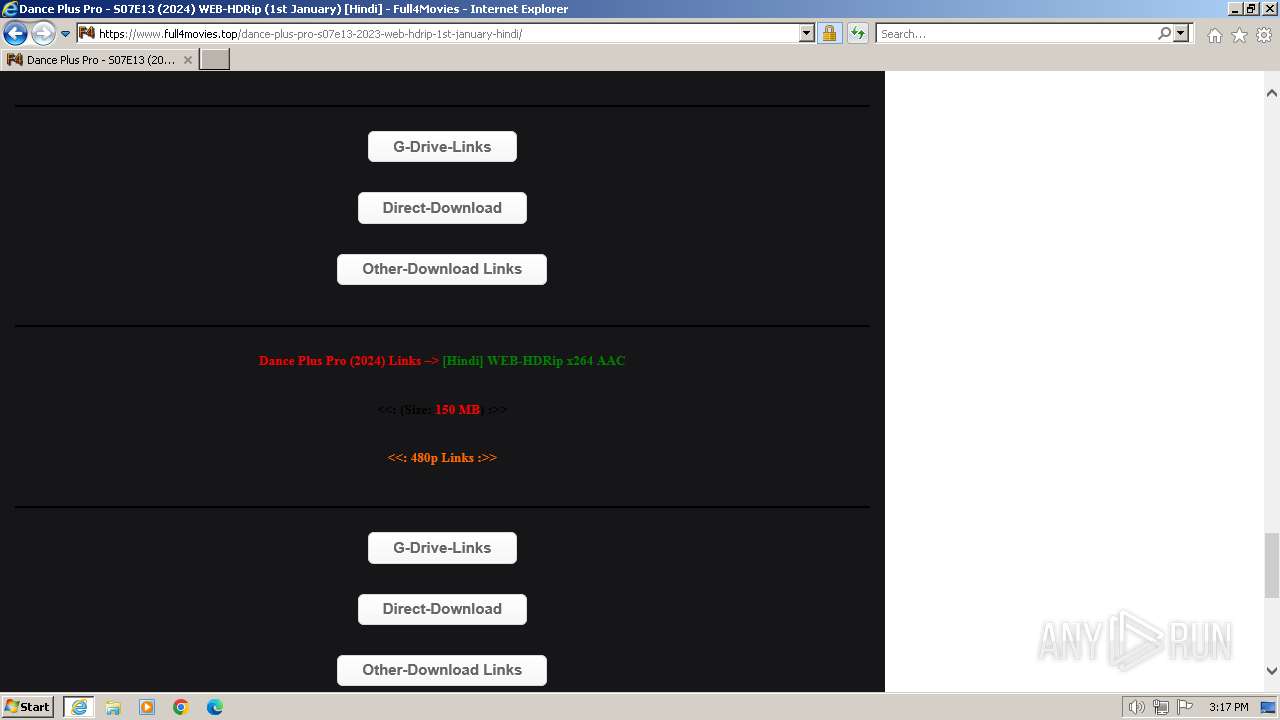The height and width of the screenshot is (720, 1280).
Task: Open File Explorer from taskbar
Action: tap(113, 707)
